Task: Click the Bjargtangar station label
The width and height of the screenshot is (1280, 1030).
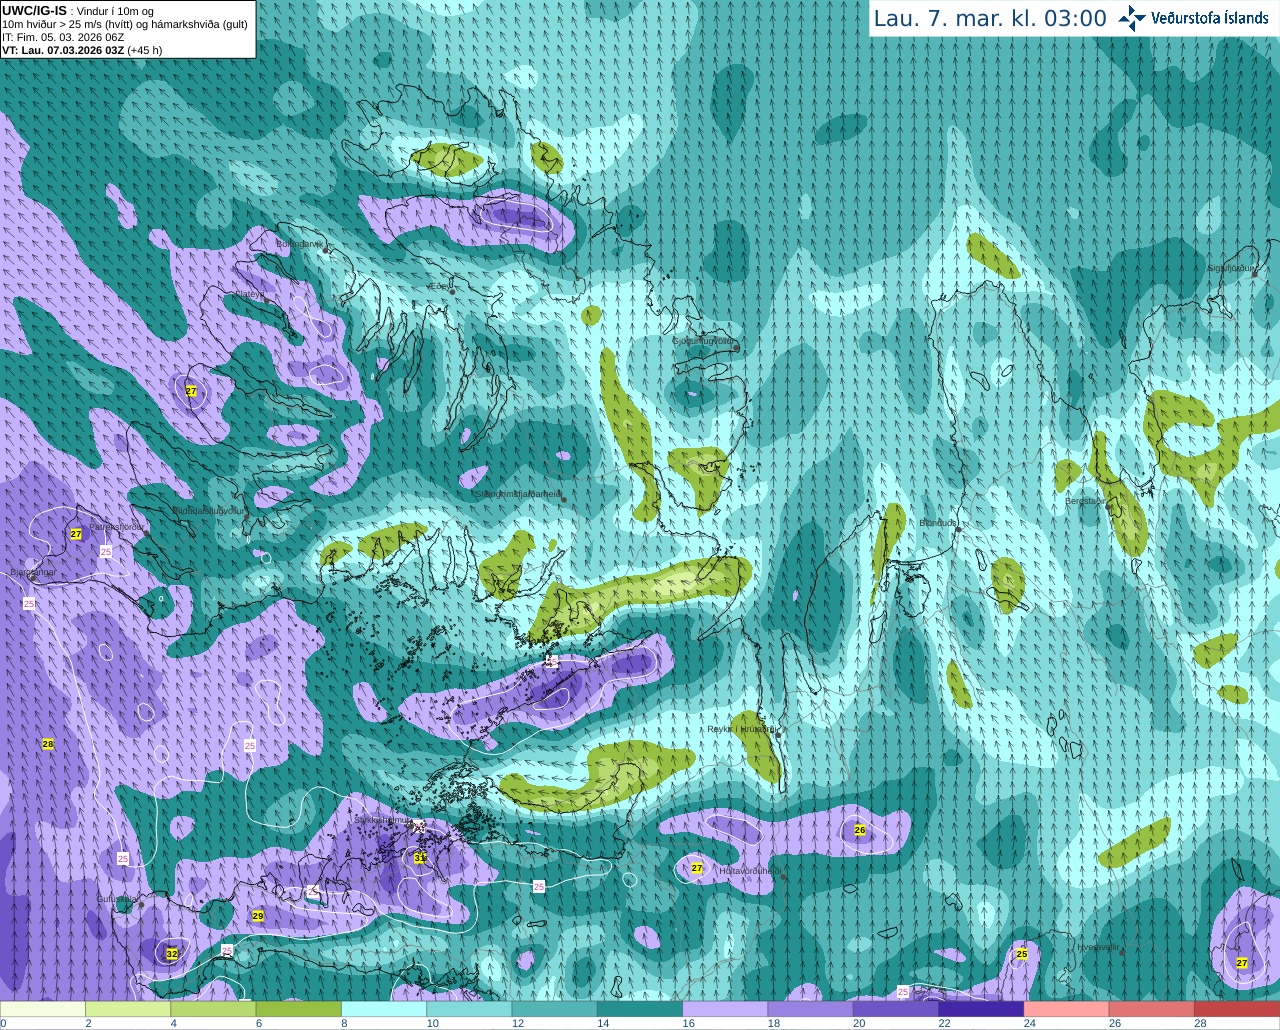Action: point(33,573)
